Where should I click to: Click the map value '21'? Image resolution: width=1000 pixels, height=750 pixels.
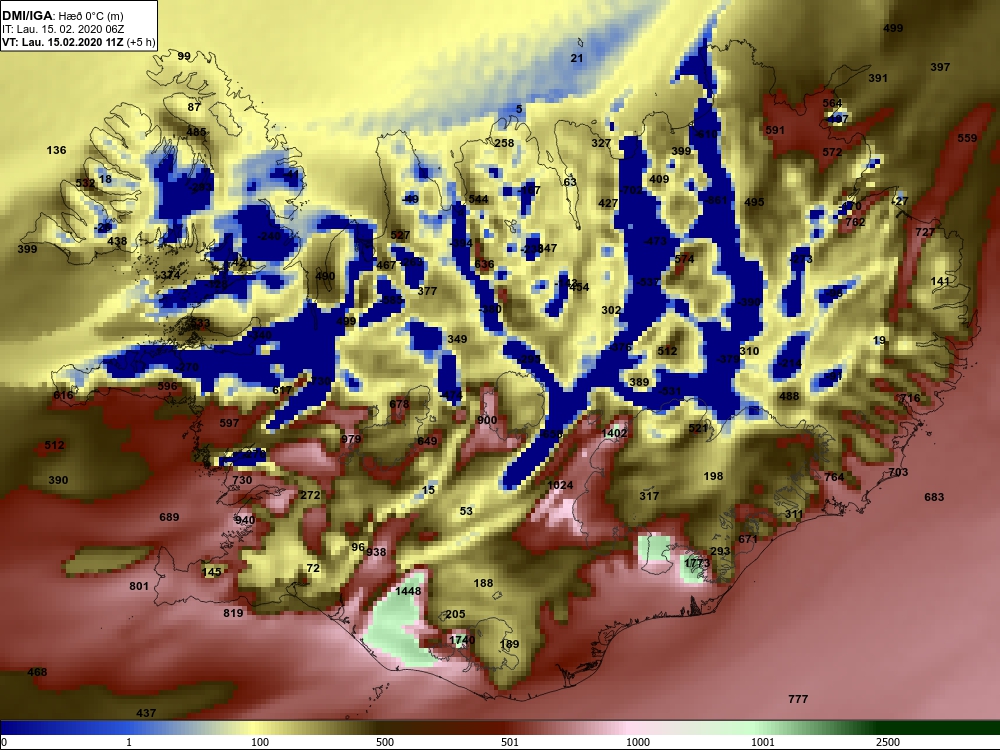(x=577, y=58)
